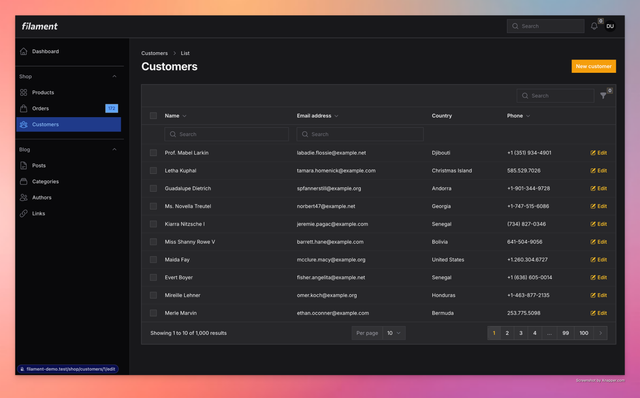Go to page 100 of results
Viewport: 640px width, 398px height.
coord(584,333)
